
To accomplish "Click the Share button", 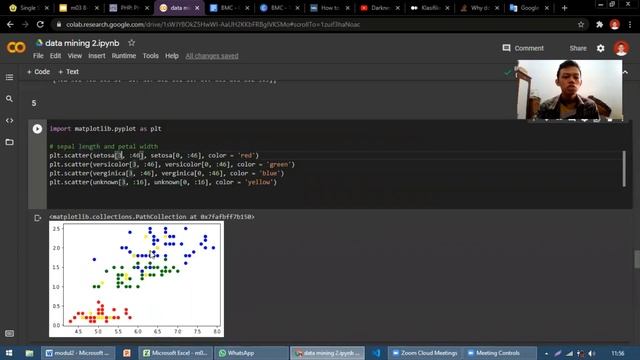I will (x=578, y=48).
